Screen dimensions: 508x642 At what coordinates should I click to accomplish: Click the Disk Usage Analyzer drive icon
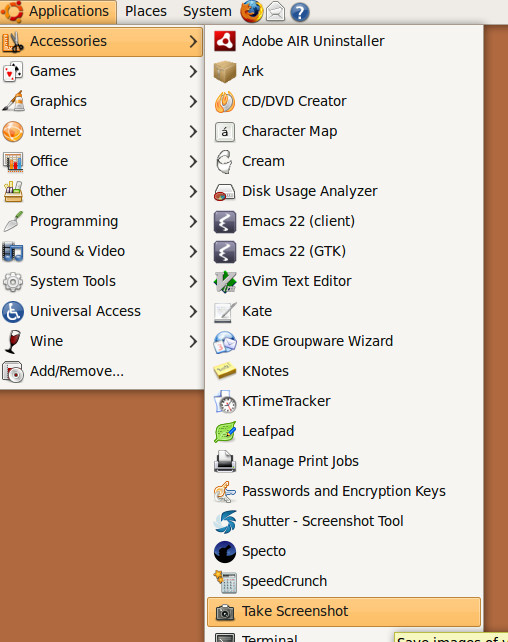coord(224,192)
